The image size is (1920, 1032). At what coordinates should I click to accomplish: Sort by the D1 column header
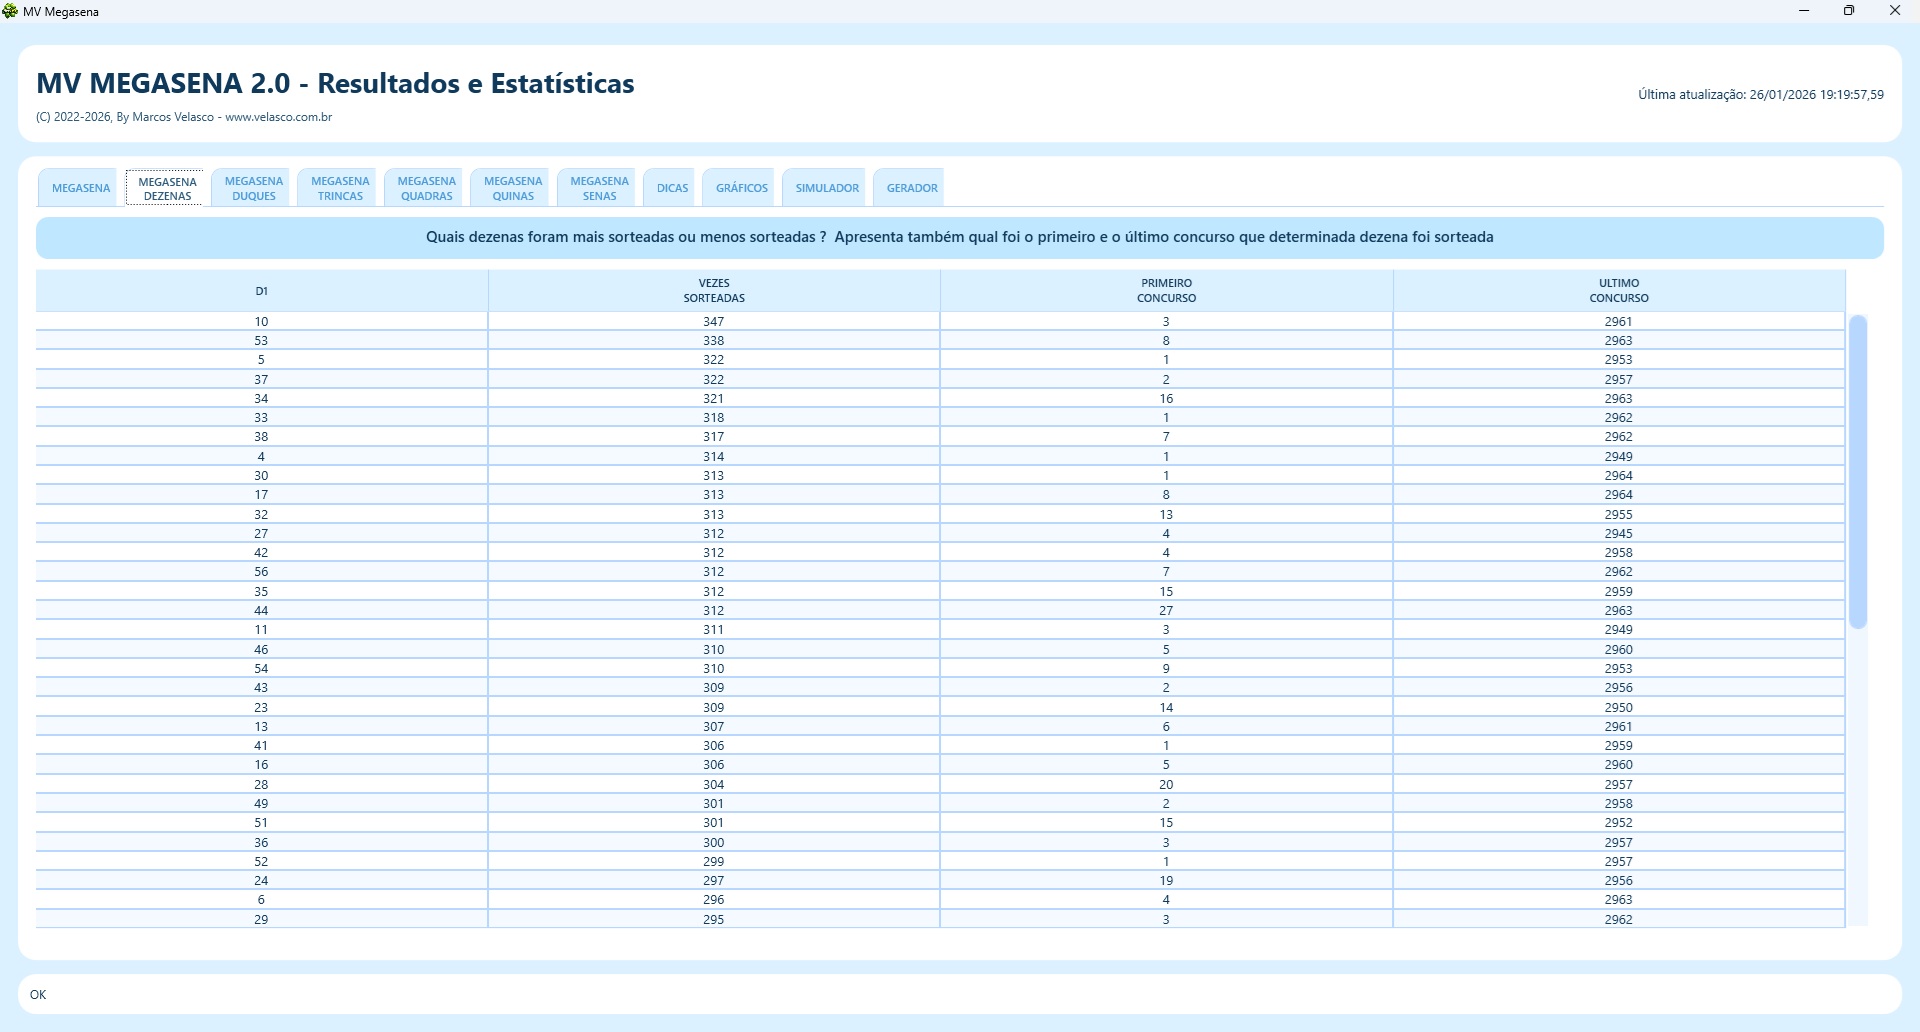262,291
